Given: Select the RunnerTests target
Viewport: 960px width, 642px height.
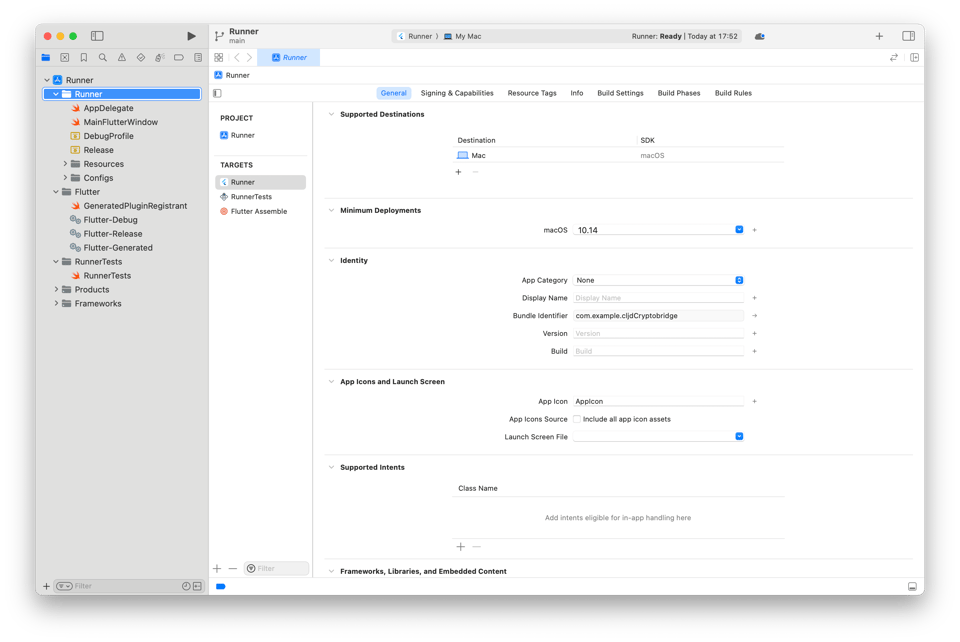Looking at the screenshot, I should tap(251, 197).
